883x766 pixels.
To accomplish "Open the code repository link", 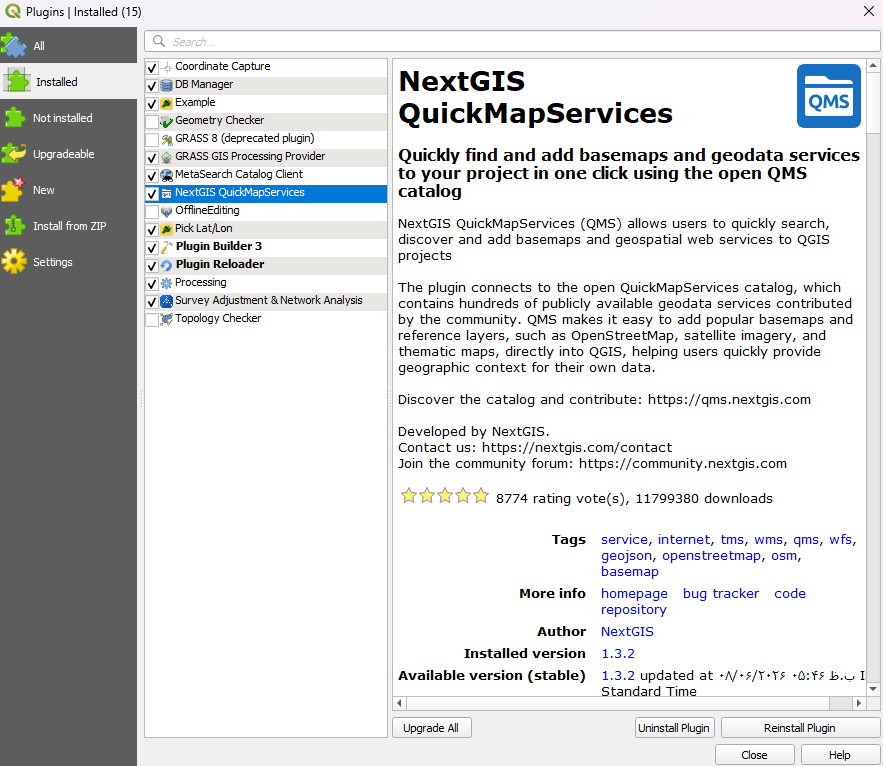I will [703, 602].
